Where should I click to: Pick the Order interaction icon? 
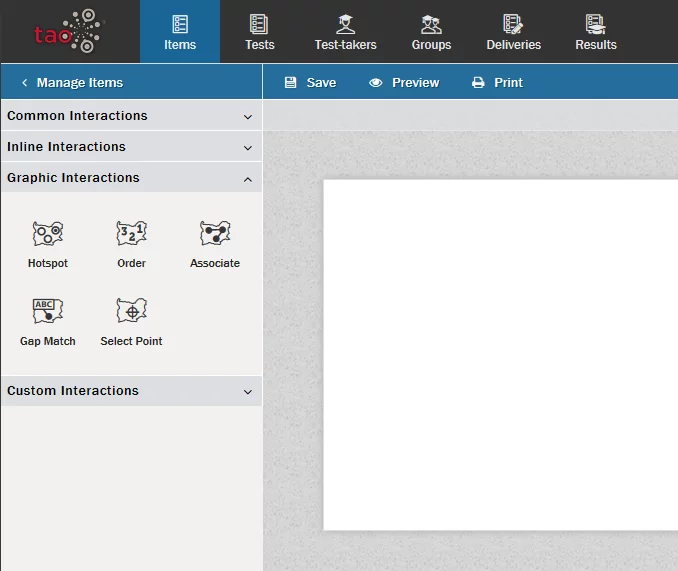coord(131,234)
